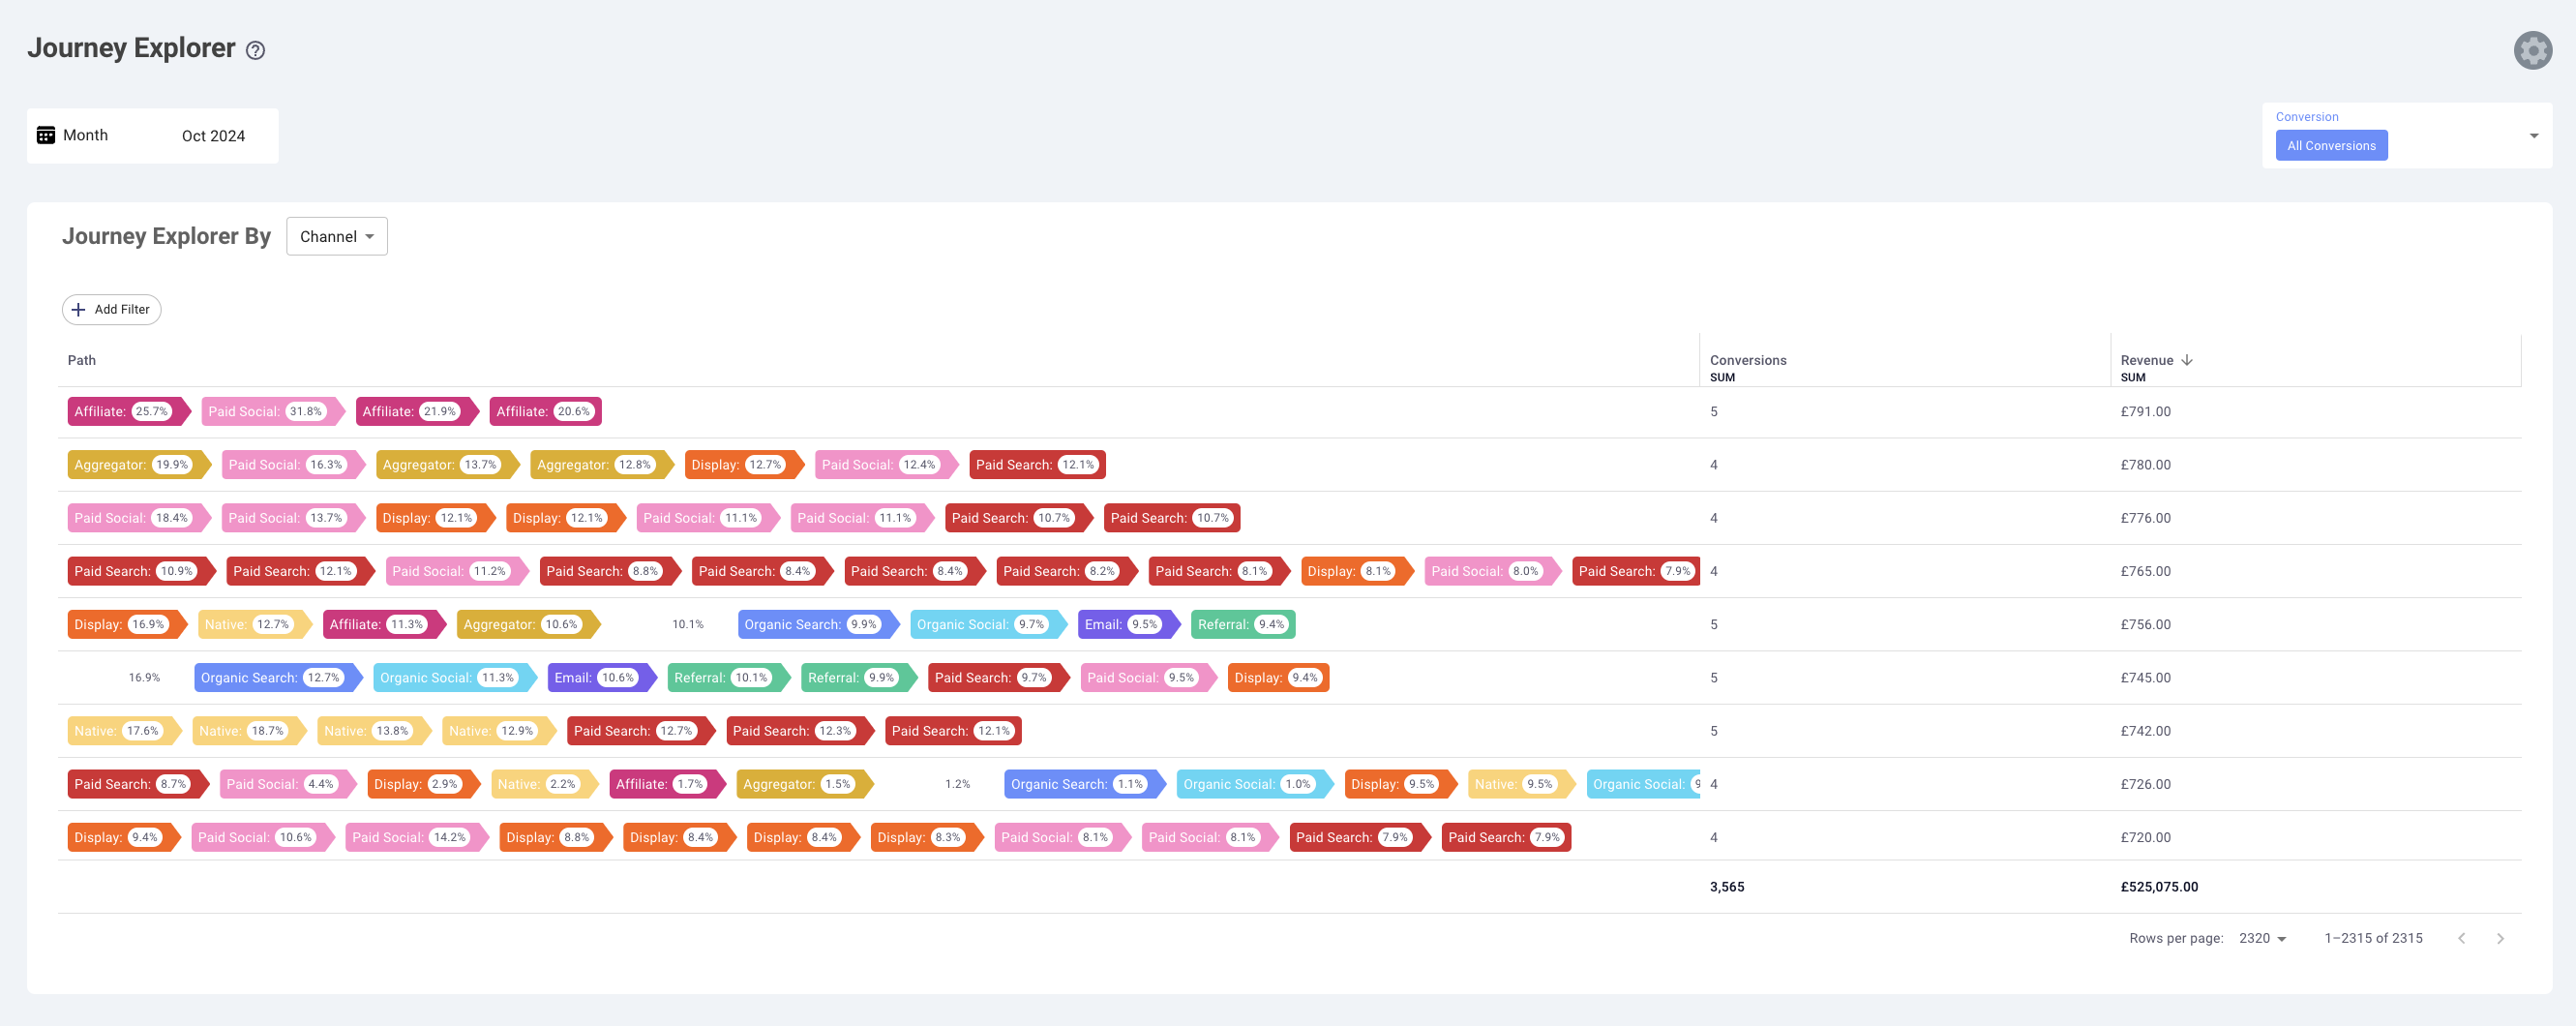Click the Display 9.5% path step
2576x1026 pixels.
(x=1400, y=784)
